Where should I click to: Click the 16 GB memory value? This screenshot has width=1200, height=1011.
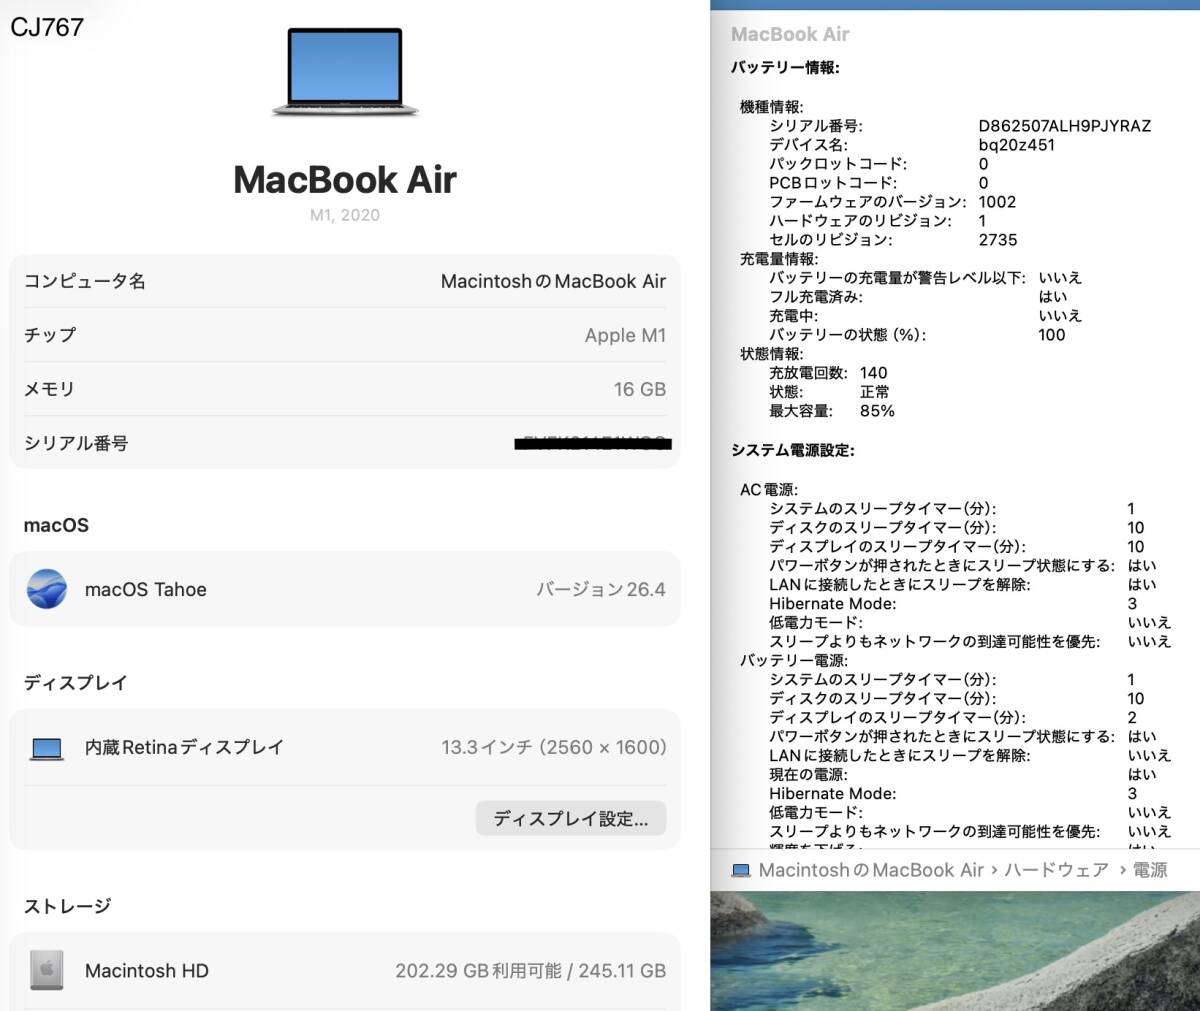[640, 389]
